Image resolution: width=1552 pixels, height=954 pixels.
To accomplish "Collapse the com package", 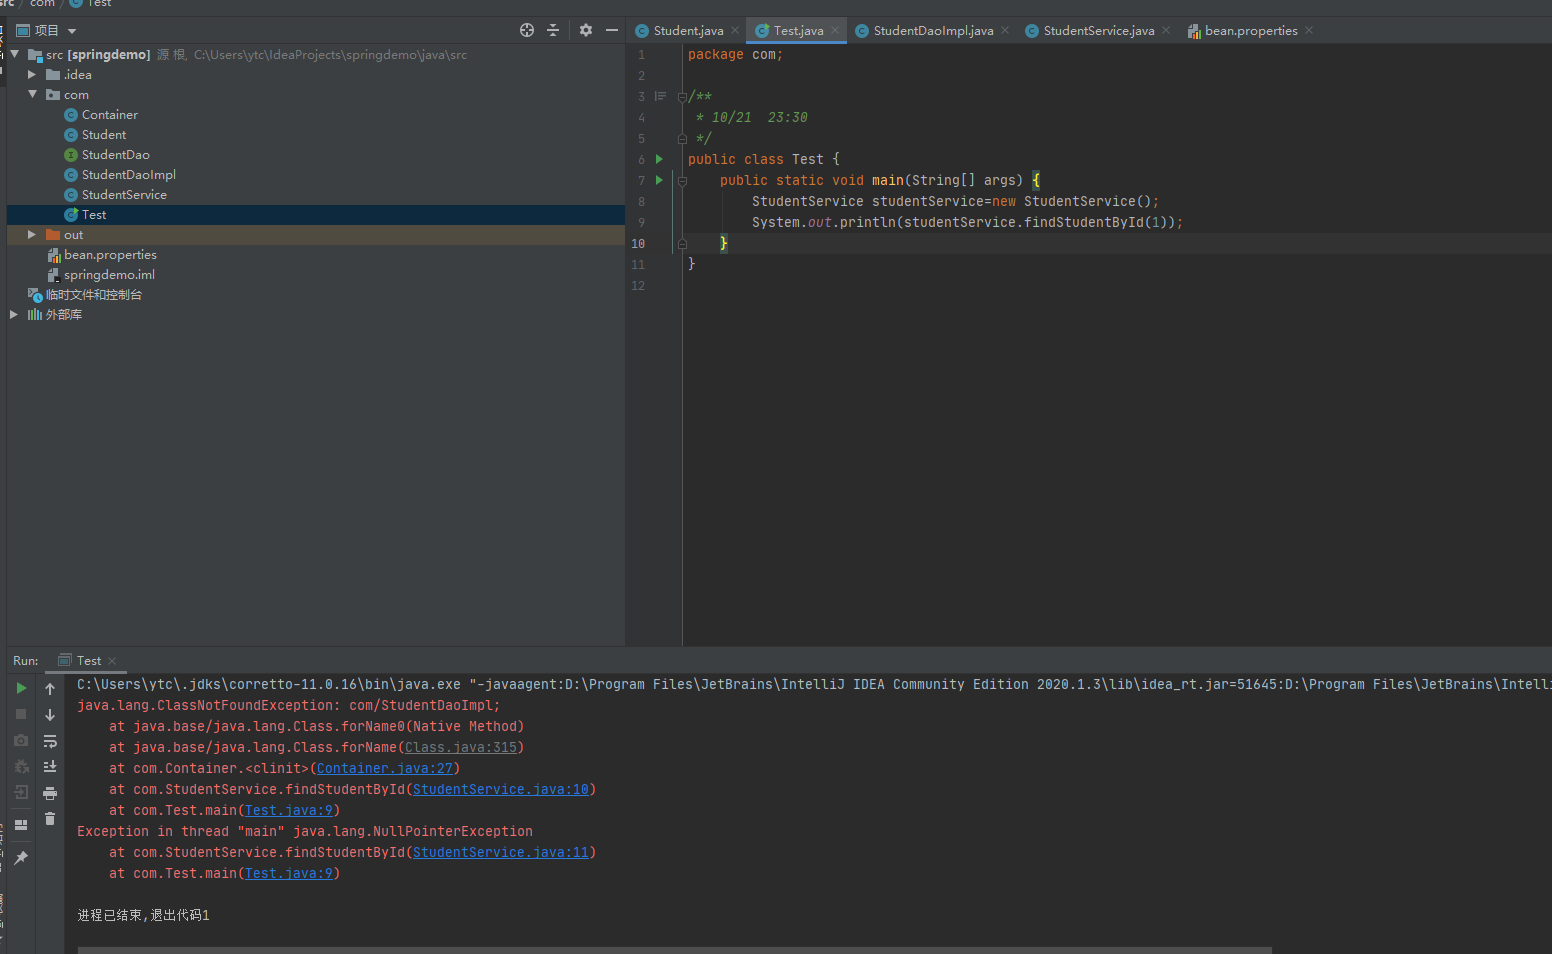I will pos(32,94).
